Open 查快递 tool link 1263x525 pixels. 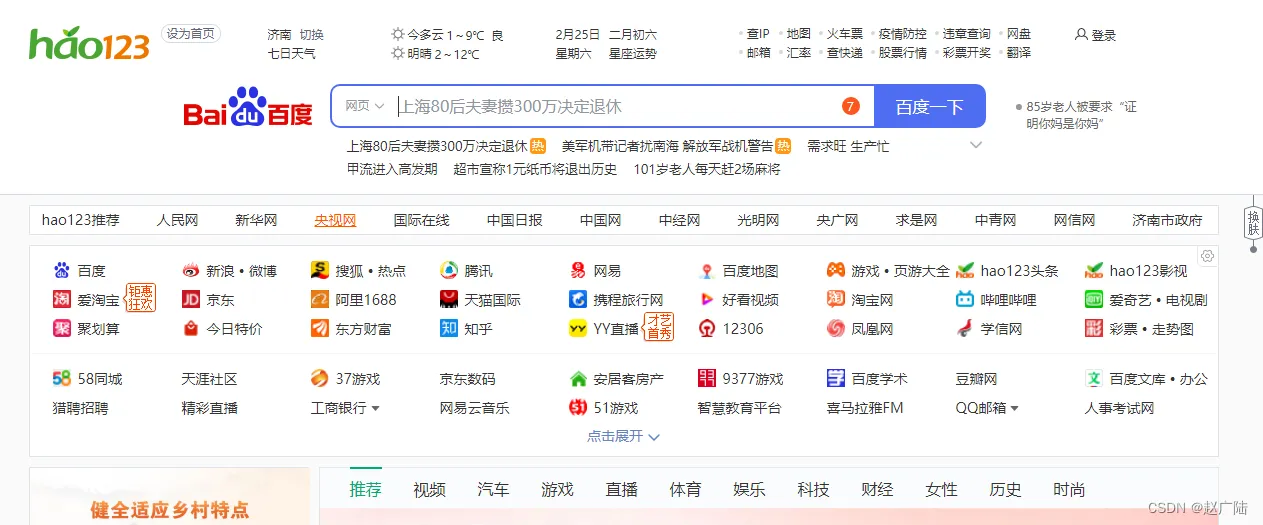844,53
